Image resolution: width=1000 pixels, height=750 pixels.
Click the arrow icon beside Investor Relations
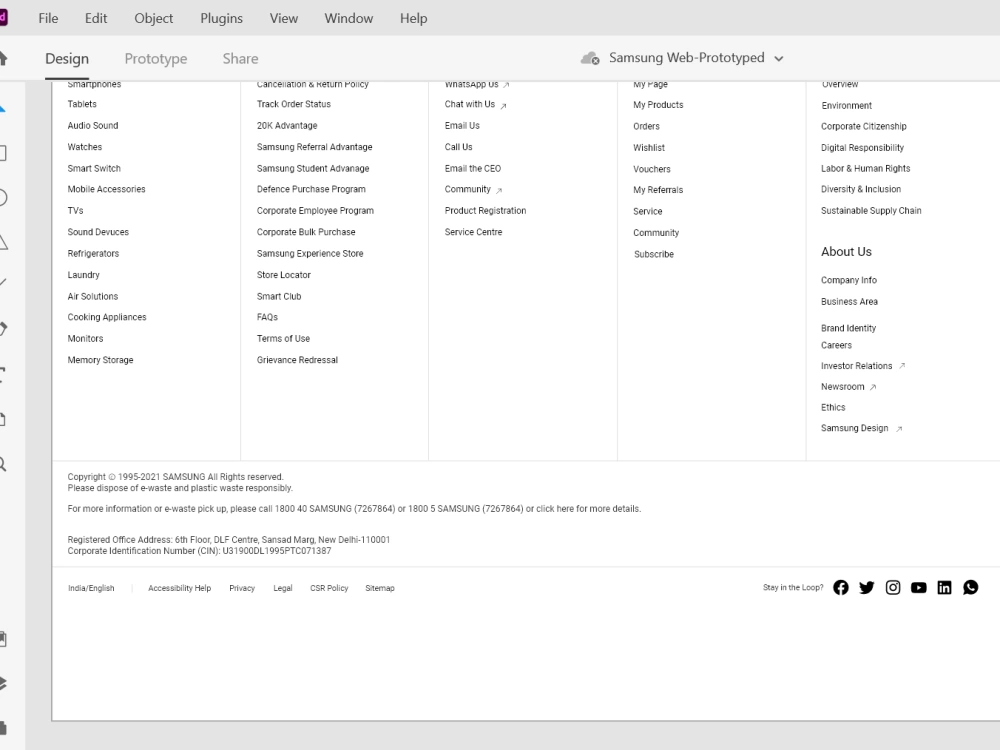902,365
